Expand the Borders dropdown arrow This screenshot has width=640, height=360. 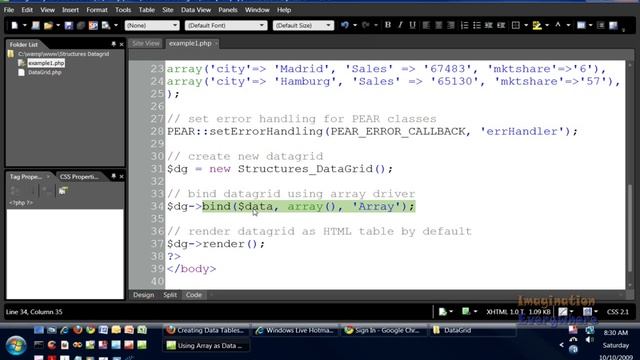(x=526, y=25)
